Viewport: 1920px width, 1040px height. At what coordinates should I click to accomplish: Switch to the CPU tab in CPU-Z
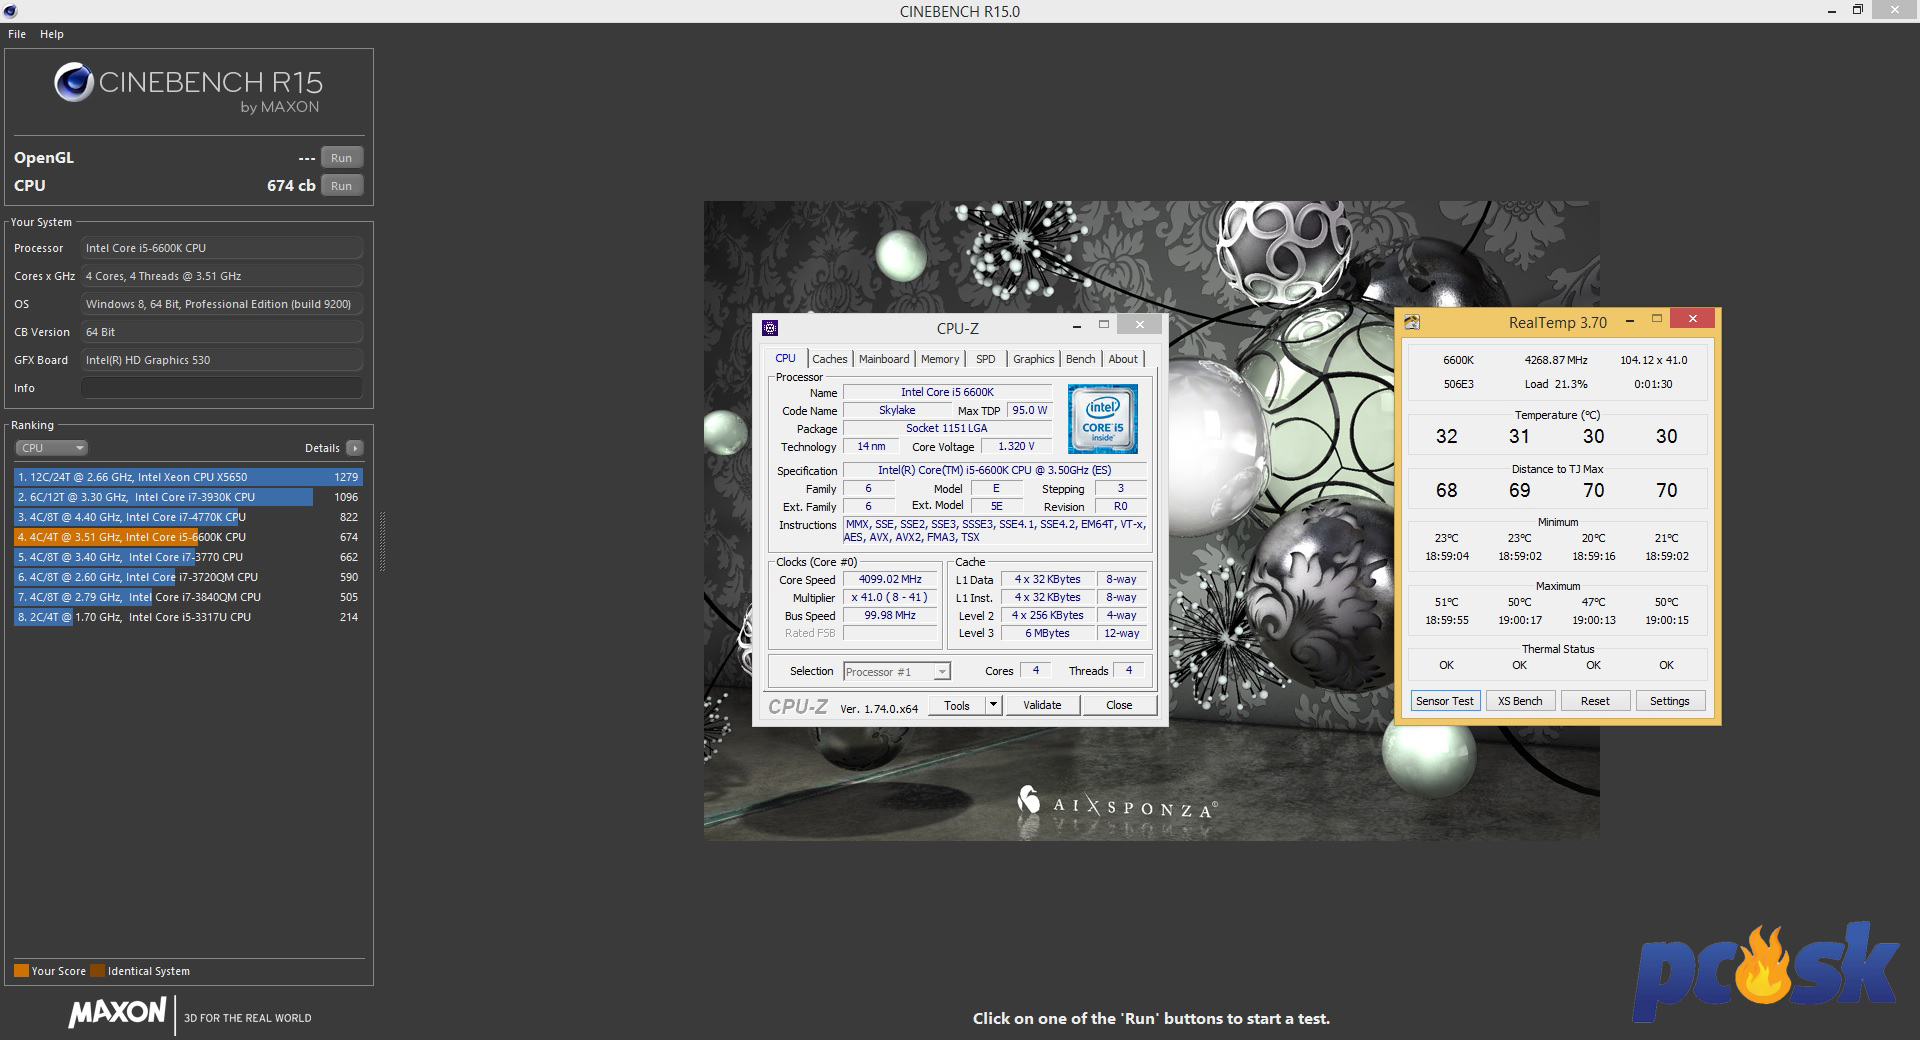click(786, 359)
